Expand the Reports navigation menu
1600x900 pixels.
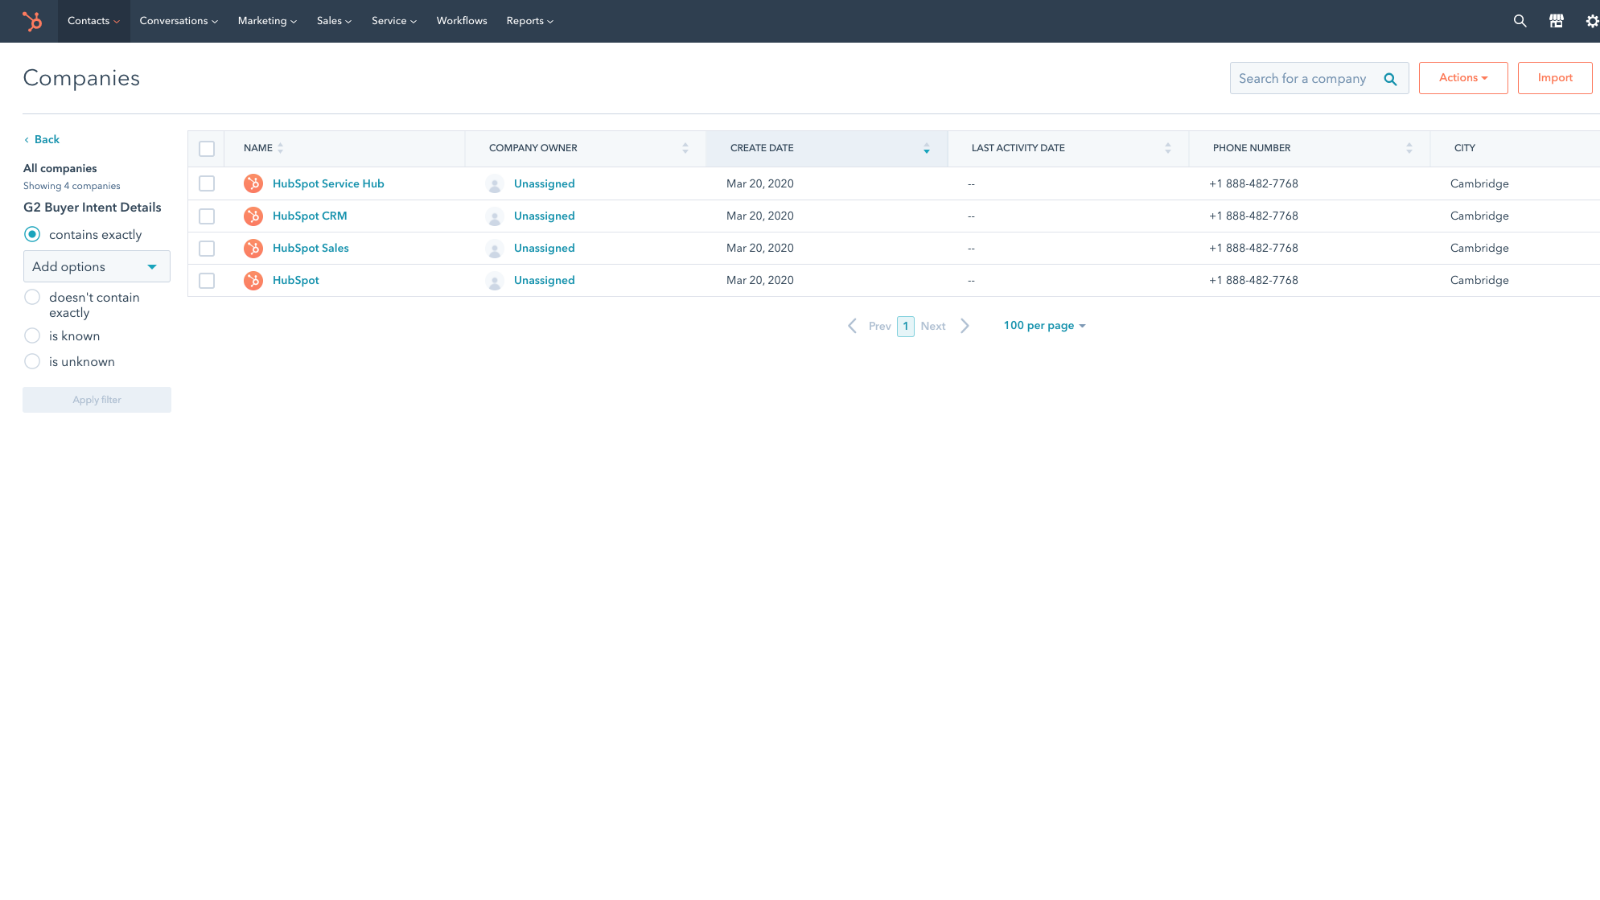point(529,21)
